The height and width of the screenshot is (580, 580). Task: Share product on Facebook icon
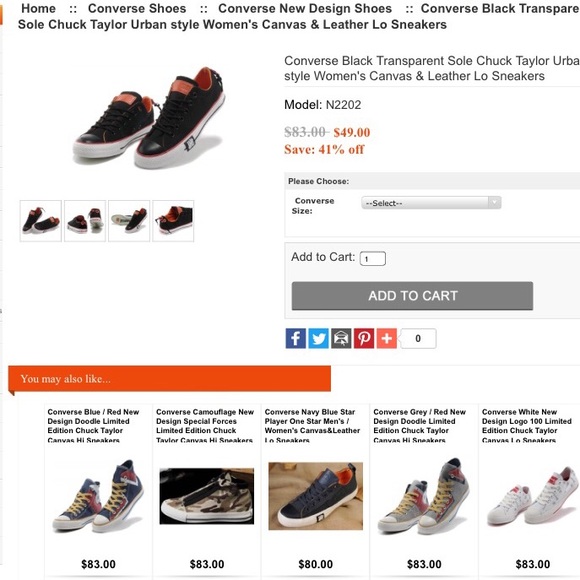click(295, 338)
